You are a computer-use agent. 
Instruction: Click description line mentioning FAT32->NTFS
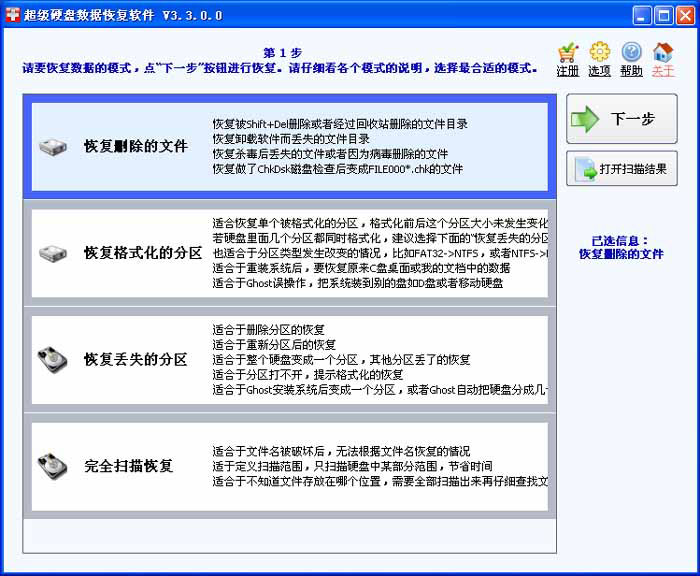[380, 253]
